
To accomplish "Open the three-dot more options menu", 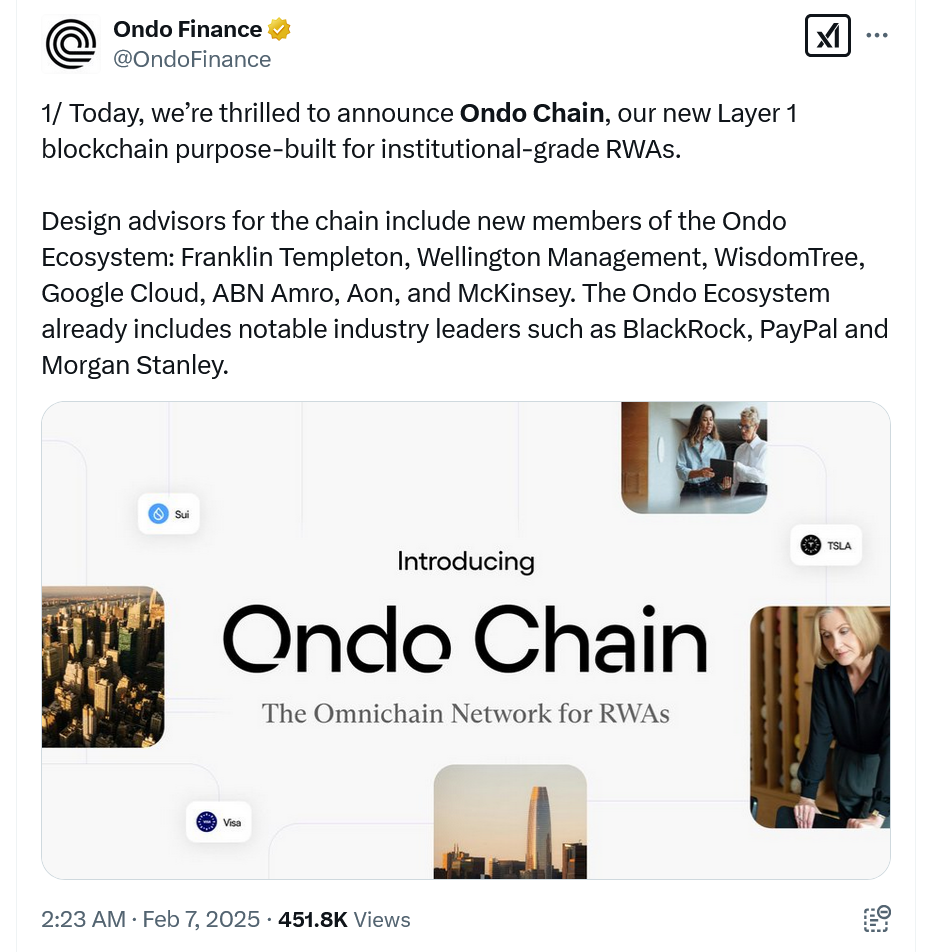I will pos(877,36).
